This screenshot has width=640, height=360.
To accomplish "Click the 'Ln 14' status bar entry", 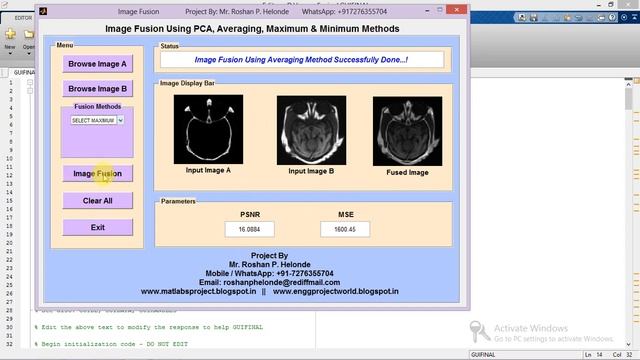I will click(x=594, y=355).
